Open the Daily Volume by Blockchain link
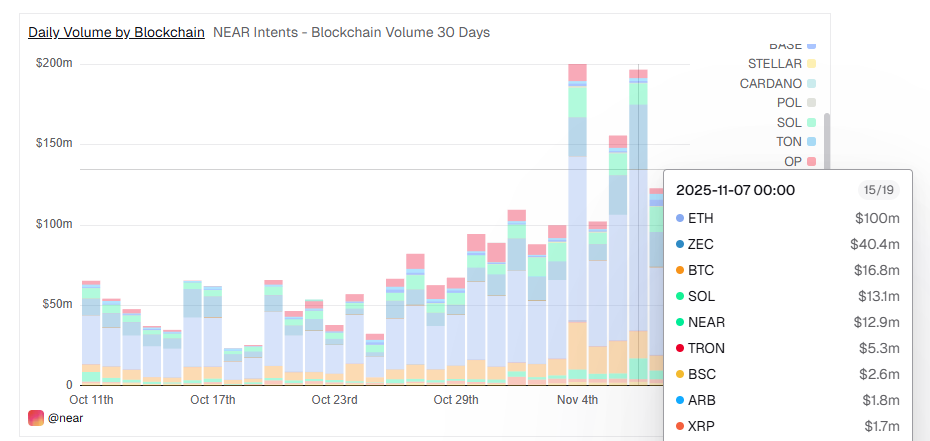 tap(116, 32)
